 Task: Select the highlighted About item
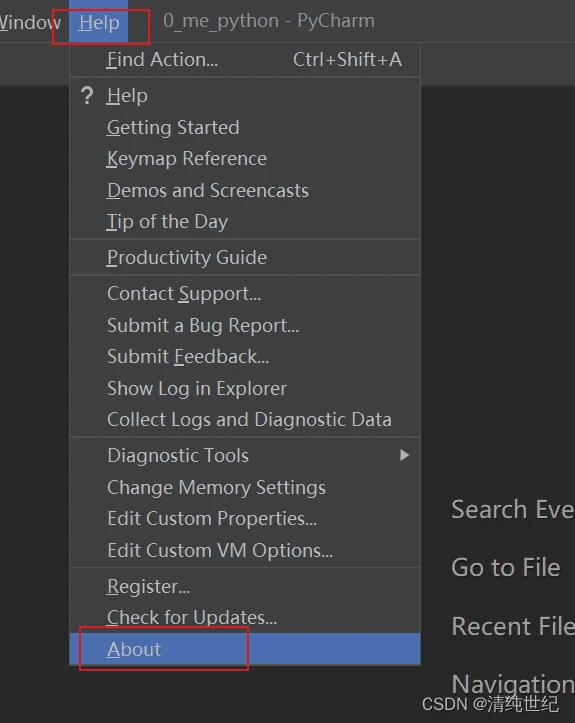click(245, 649)
